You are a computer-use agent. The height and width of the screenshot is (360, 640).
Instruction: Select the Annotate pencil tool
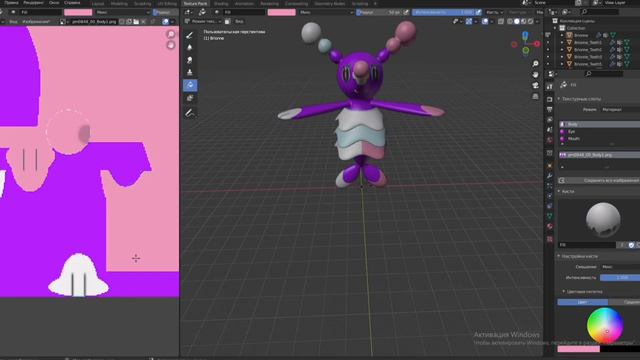(190, 113)
